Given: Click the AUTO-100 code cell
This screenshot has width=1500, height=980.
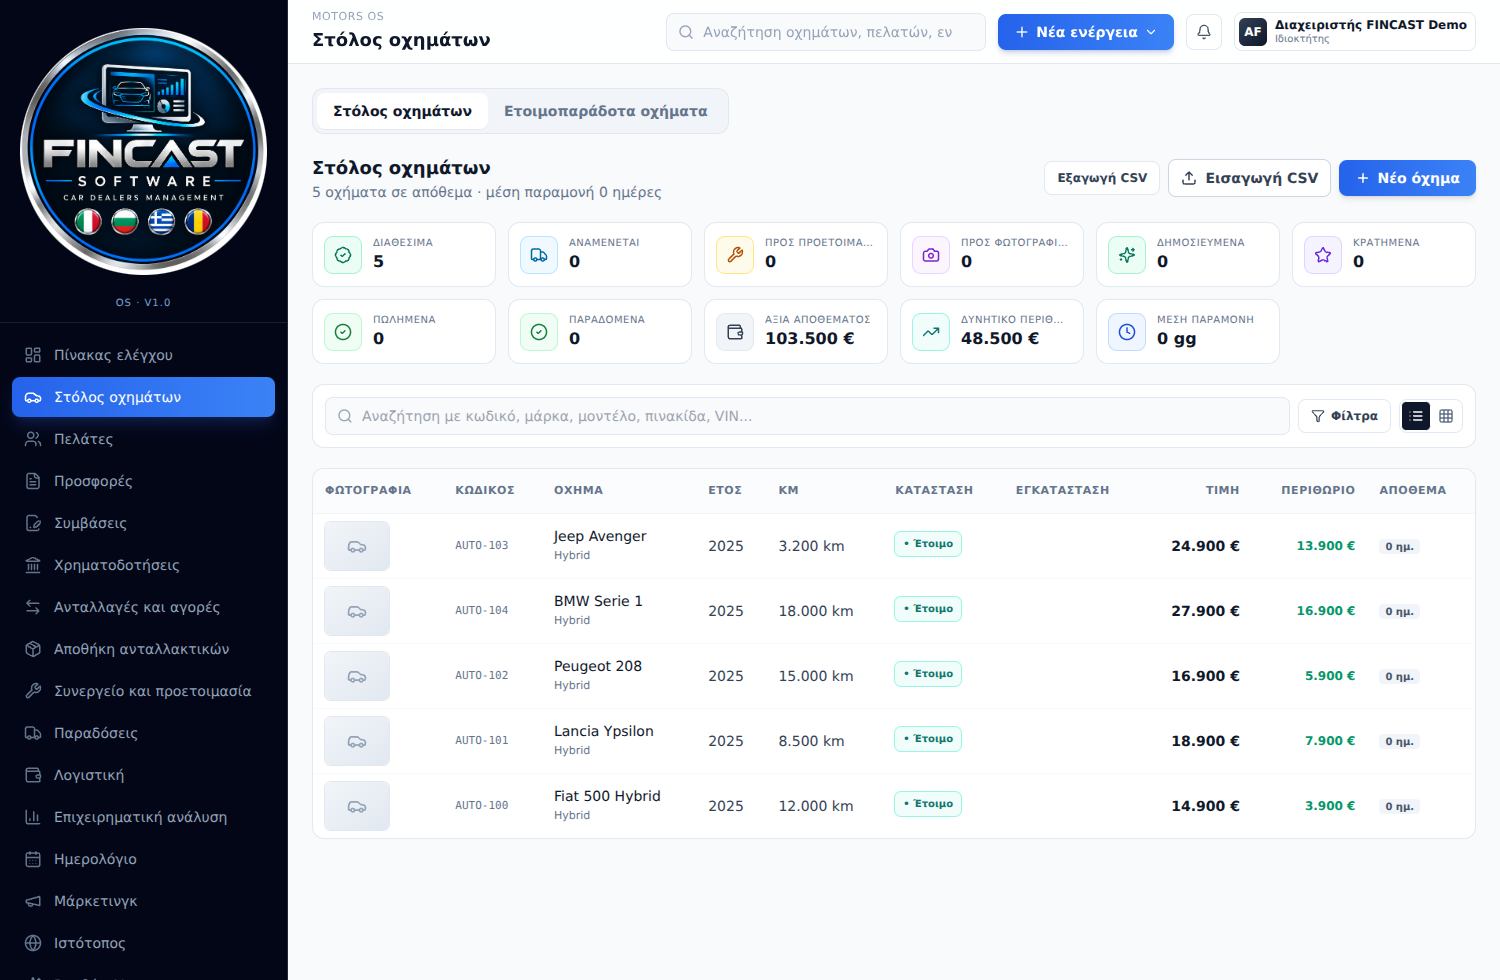Looking at the screenshot, I should [482, 806].
